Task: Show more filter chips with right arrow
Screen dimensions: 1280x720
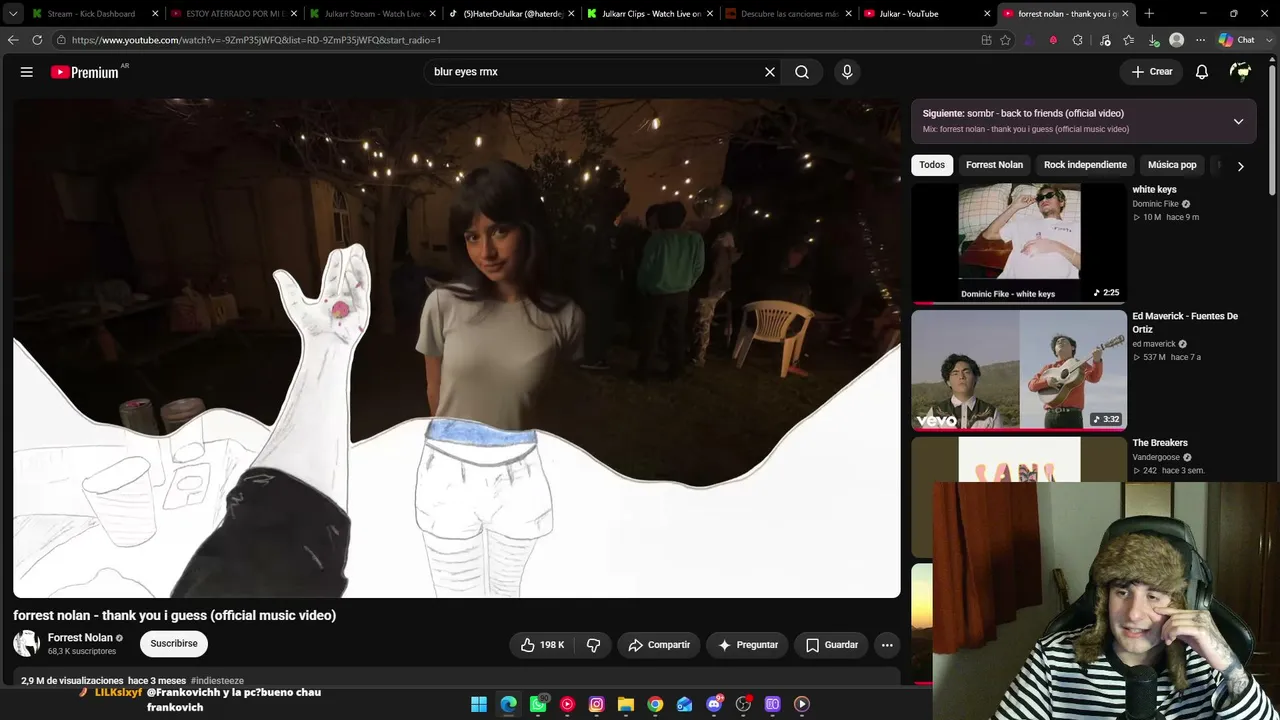Action: (x=1240, y=166)
